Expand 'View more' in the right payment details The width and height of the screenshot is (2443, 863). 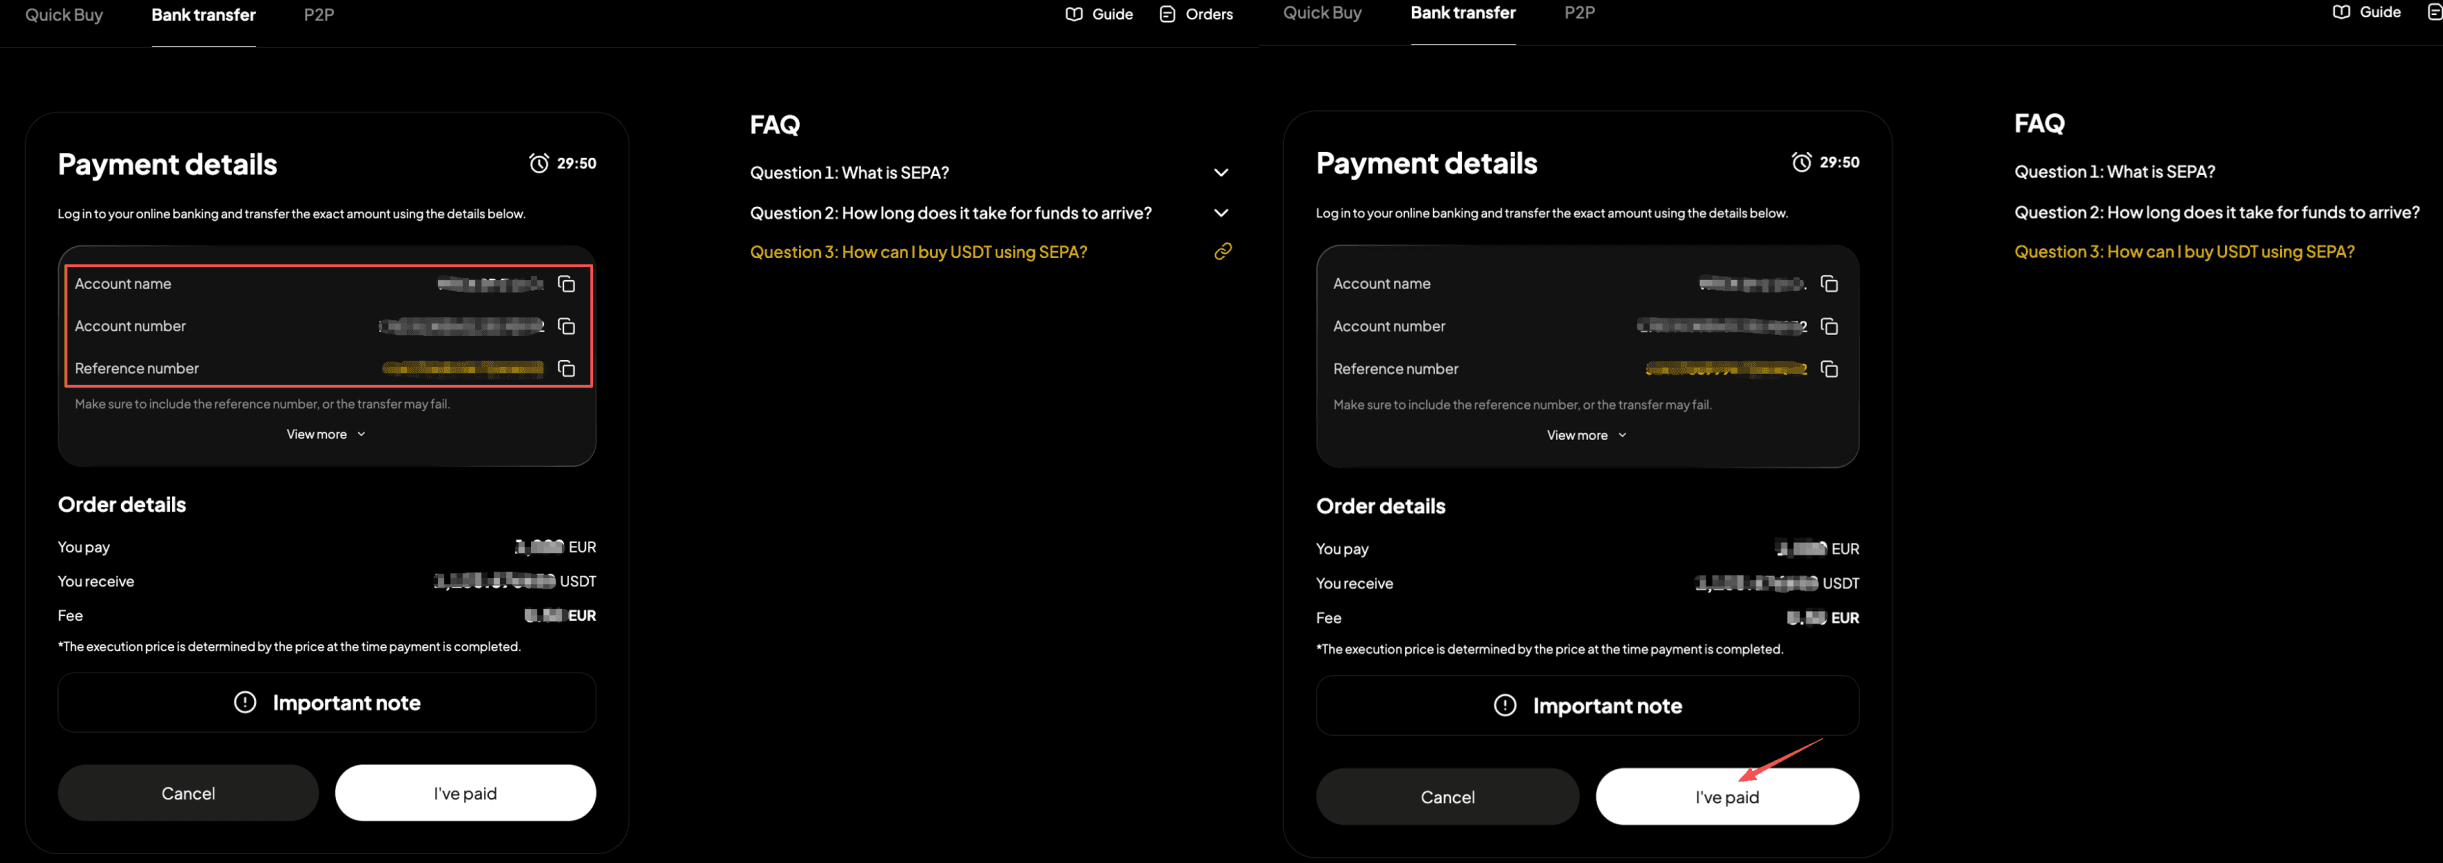pyautogui.click(x=1586, y=435)
